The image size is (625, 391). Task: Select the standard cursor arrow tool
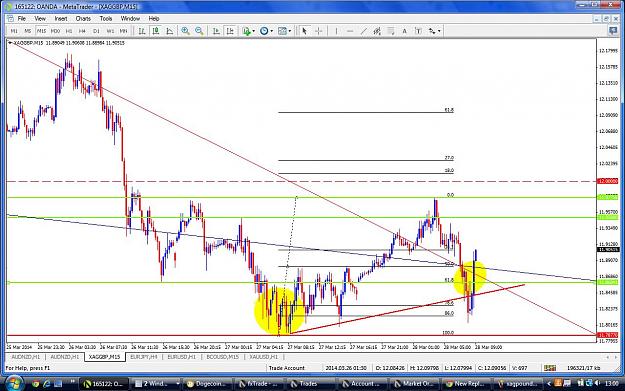click(x=305, y=31)
